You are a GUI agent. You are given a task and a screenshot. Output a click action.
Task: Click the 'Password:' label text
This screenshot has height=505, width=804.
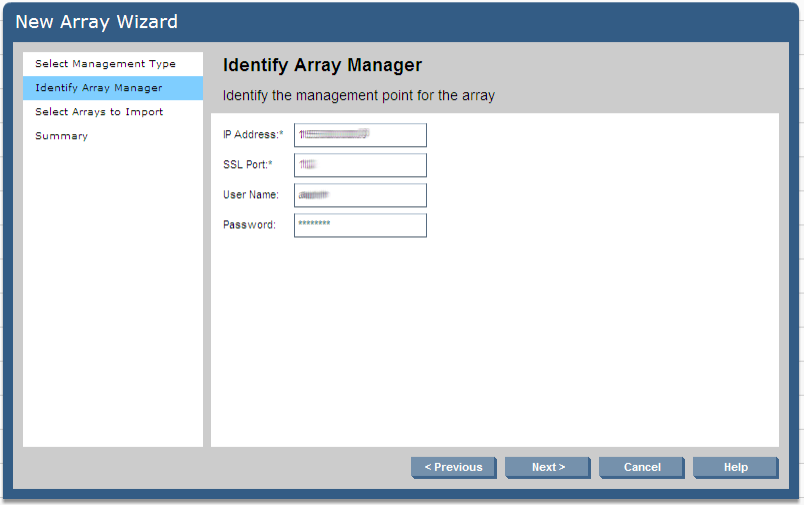pyautogui.click(x=249, y=225)
